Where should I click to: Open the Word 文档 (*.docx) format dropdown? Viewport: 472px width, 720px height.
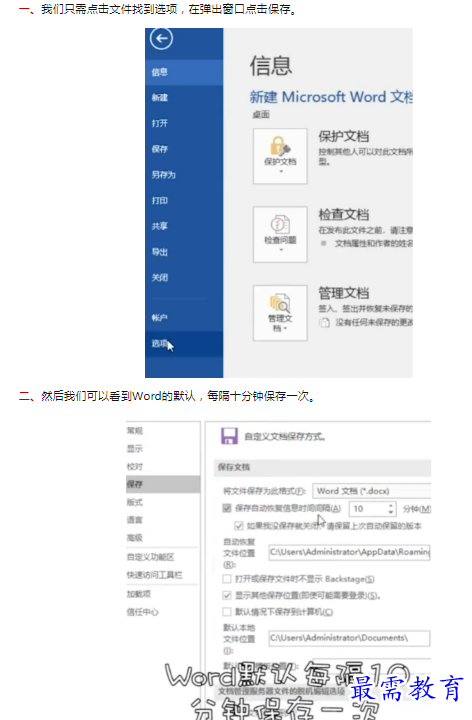click(372, 491)
